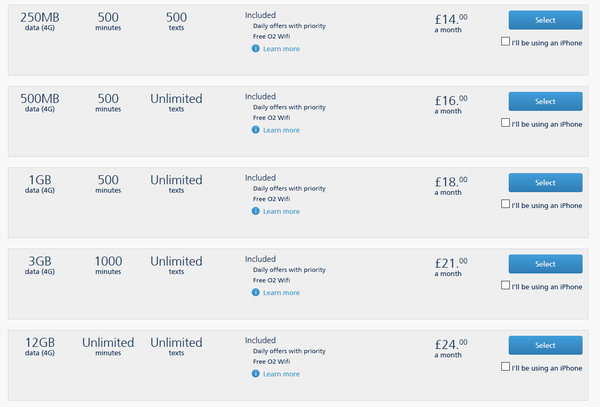The width and height of the screenshot is (600, 407).
Task: Open Learn more link for 1GB plan
Action: coord(281,212)
